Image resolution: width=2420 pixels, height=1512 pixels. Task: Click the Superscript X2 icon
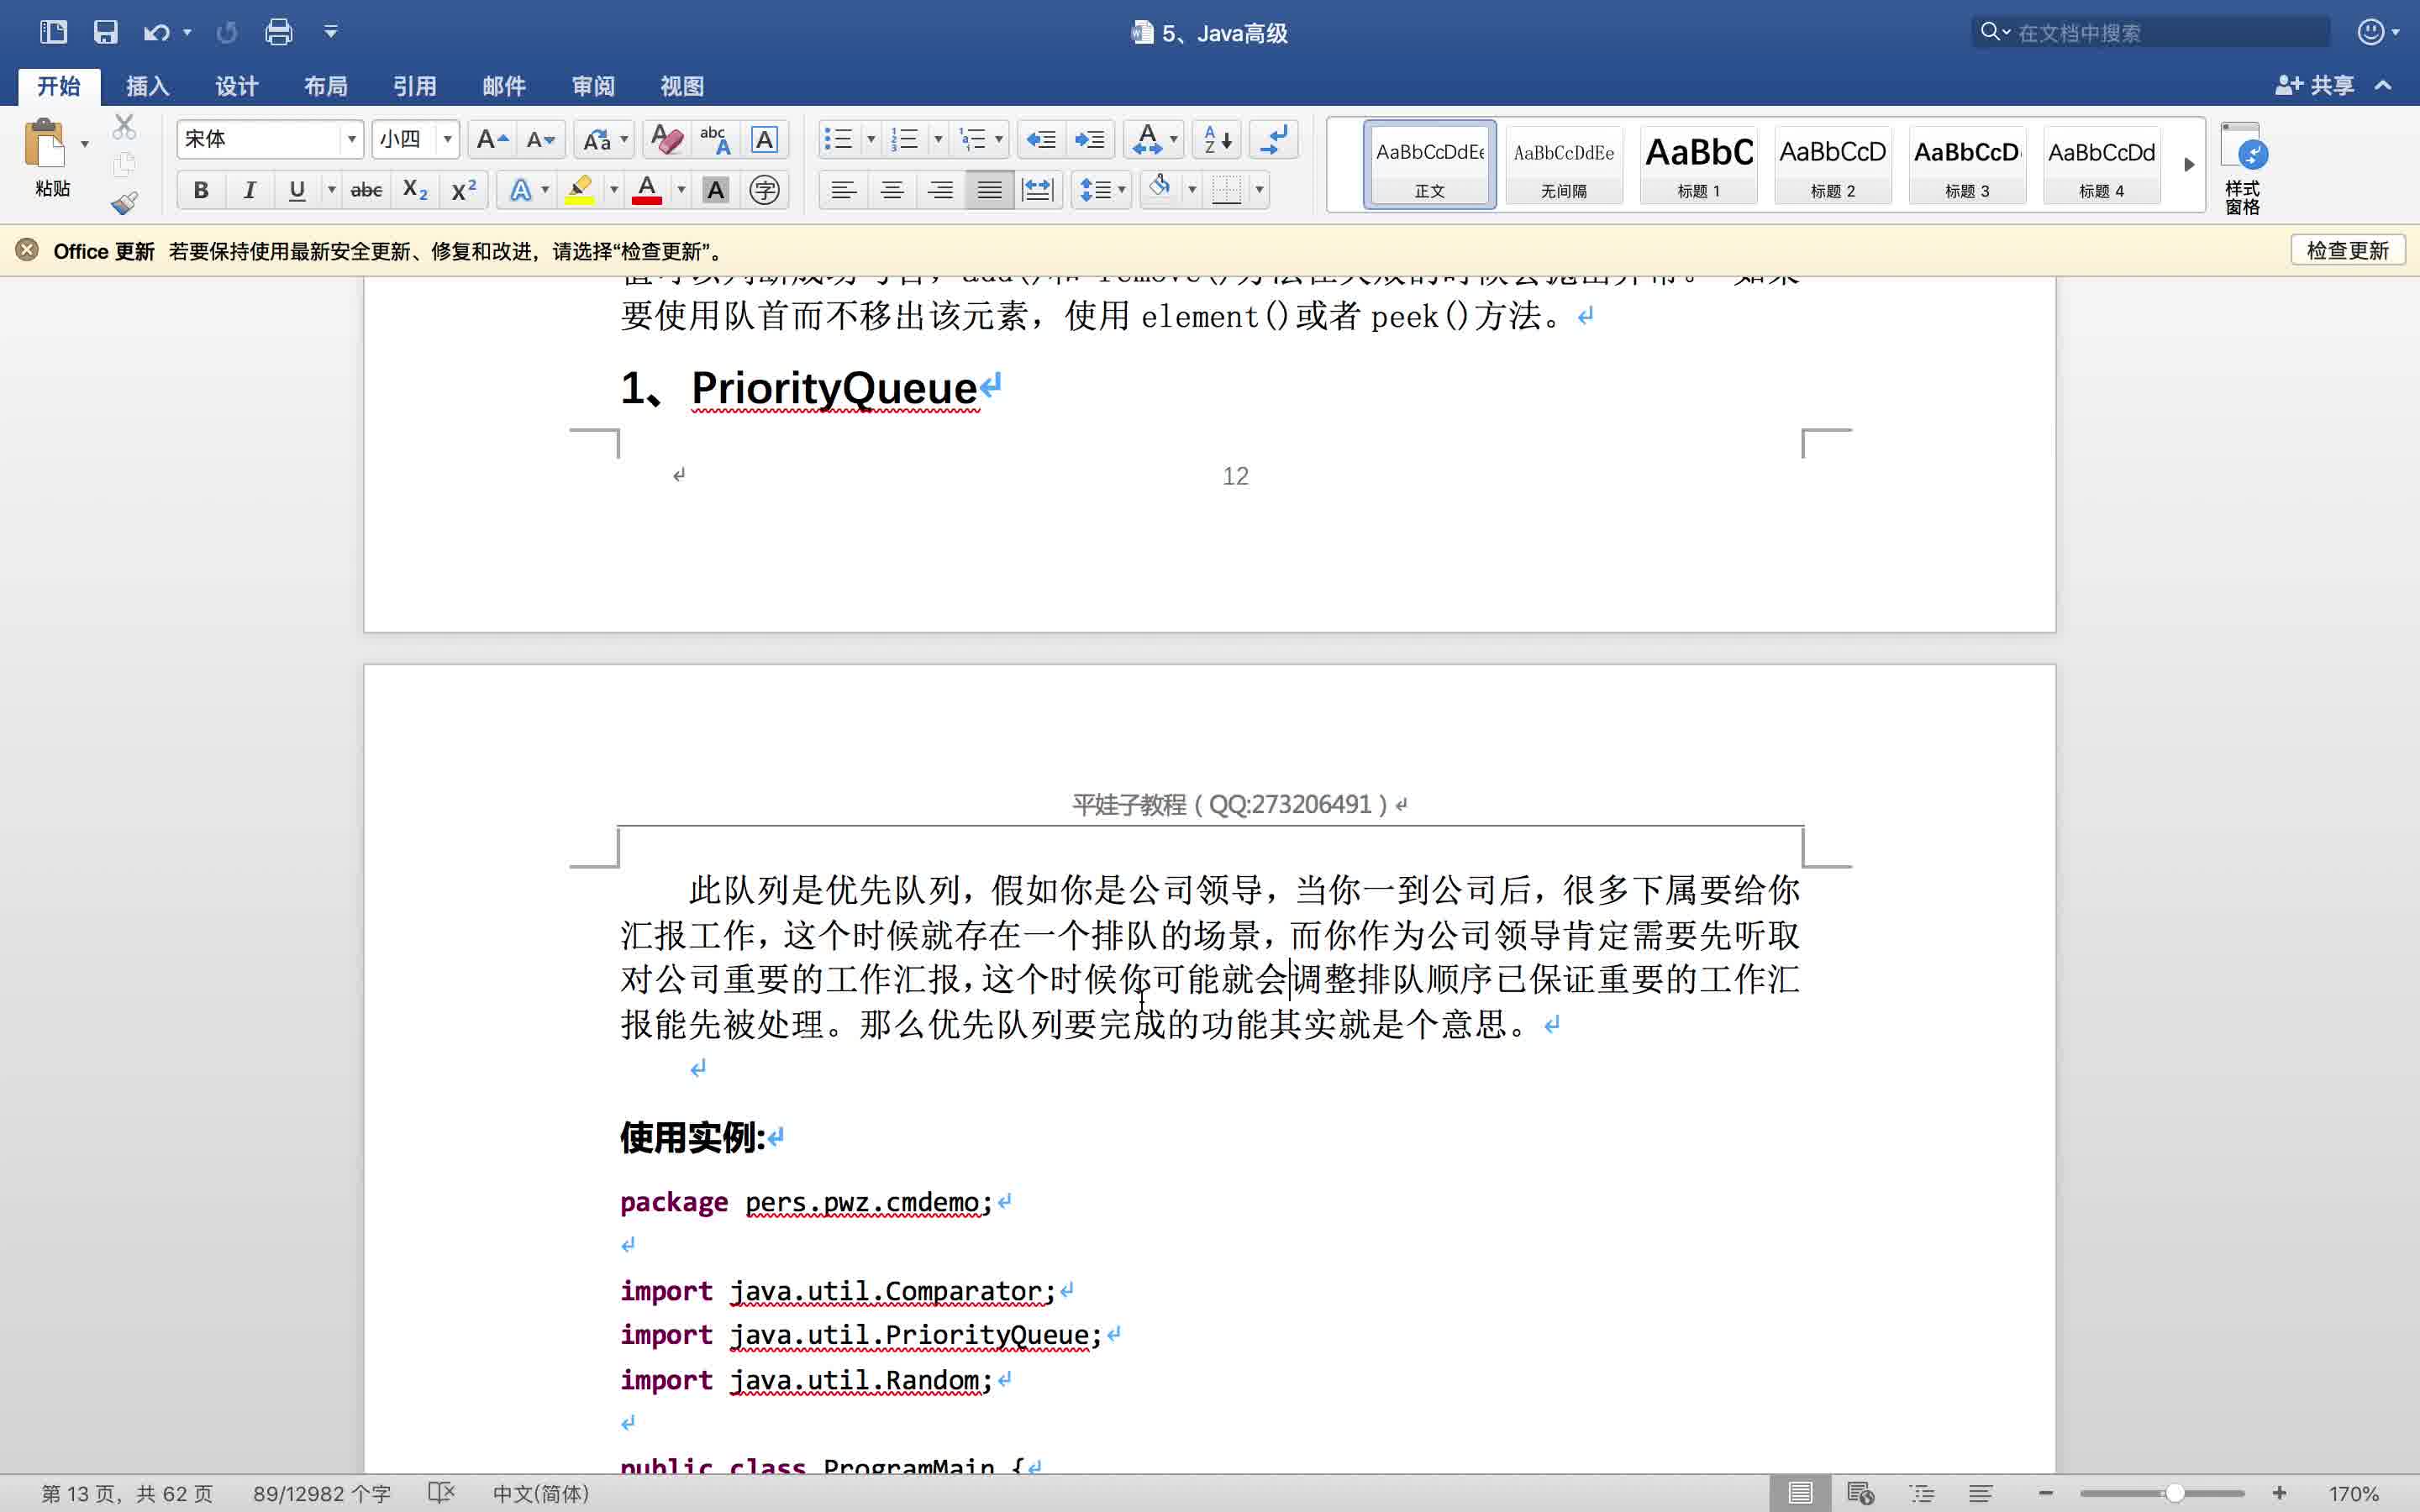pos(463,190)
